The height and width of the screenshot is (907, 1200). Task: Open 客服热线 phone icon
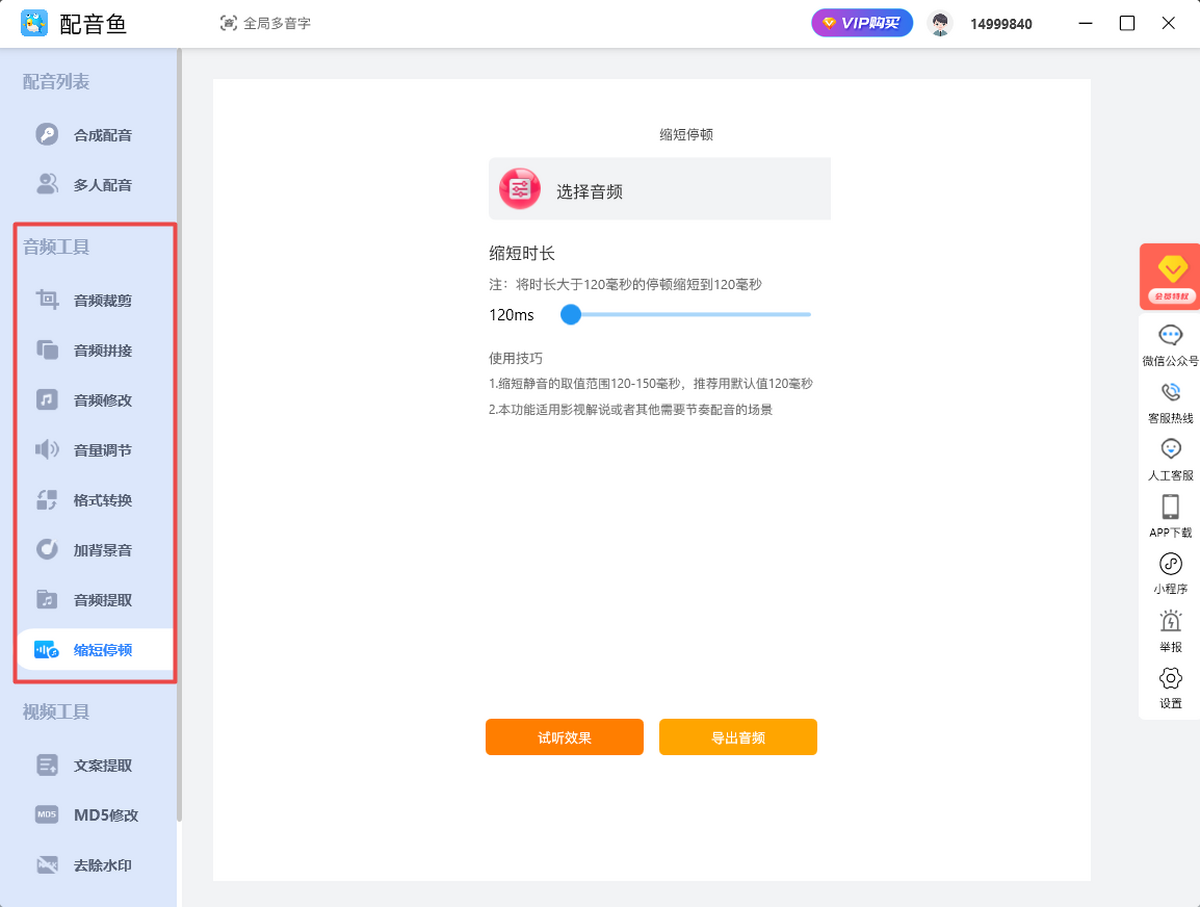click(1170, 392)
